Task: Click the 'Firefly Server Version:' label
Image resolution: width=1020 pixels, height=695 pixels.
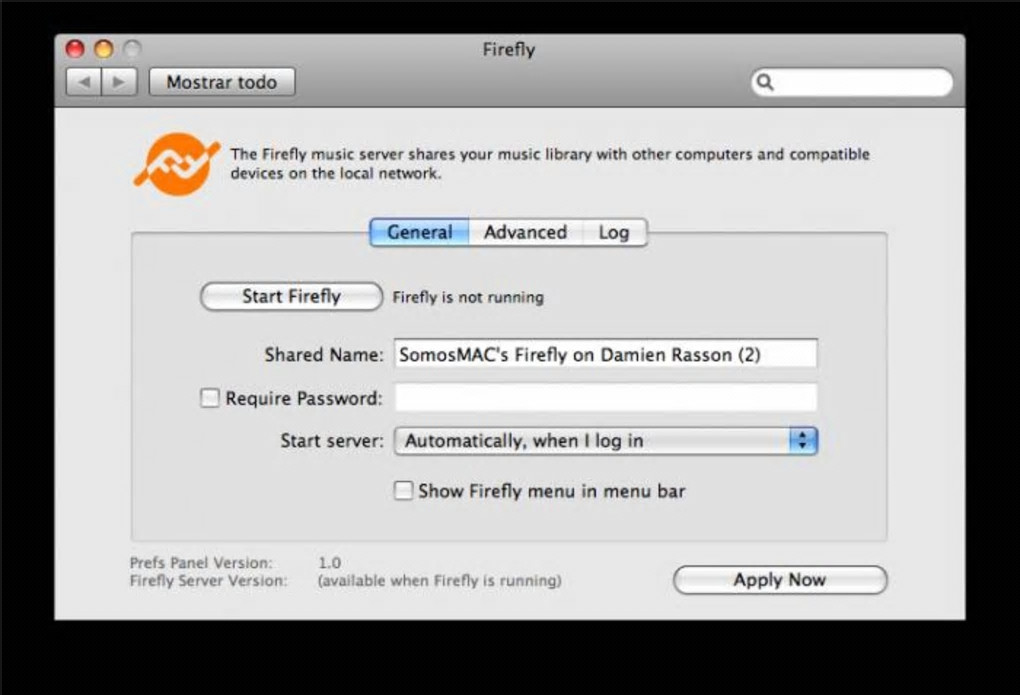Action: pos(208,580)
